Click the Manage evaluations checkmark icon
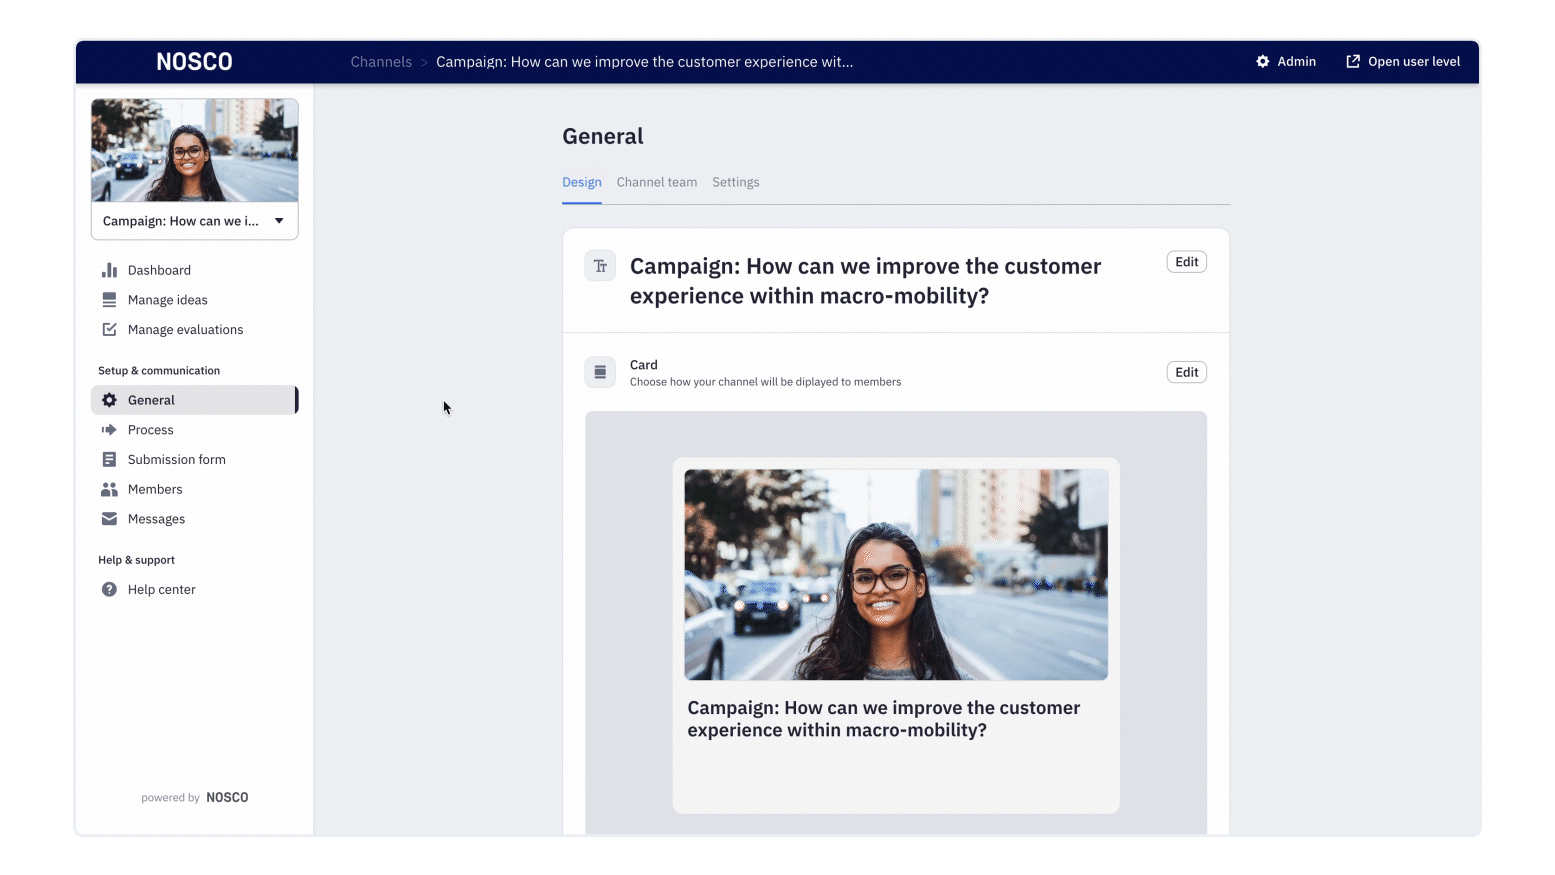Image resolution: width=1555 pixels, height=875 pixels. [109, 330]
